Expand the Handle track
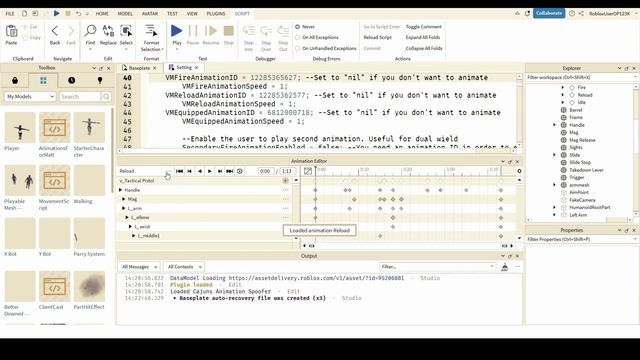Viewport: 640px width, 360px height. [x=120, y=190]
